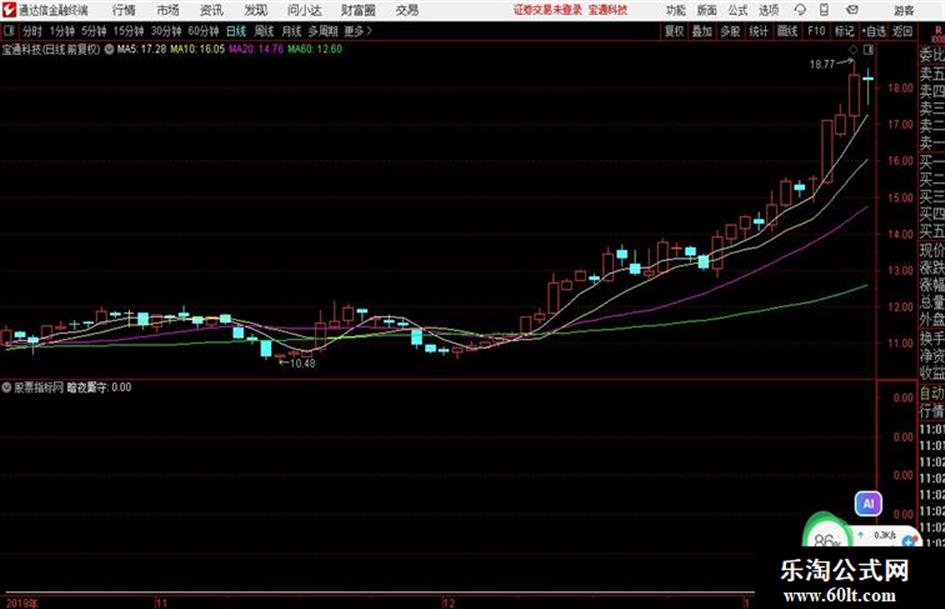Open the 问小达 menu
Image resolution: width=945 pixels, height=609 pixels.
tap(304, 10)
